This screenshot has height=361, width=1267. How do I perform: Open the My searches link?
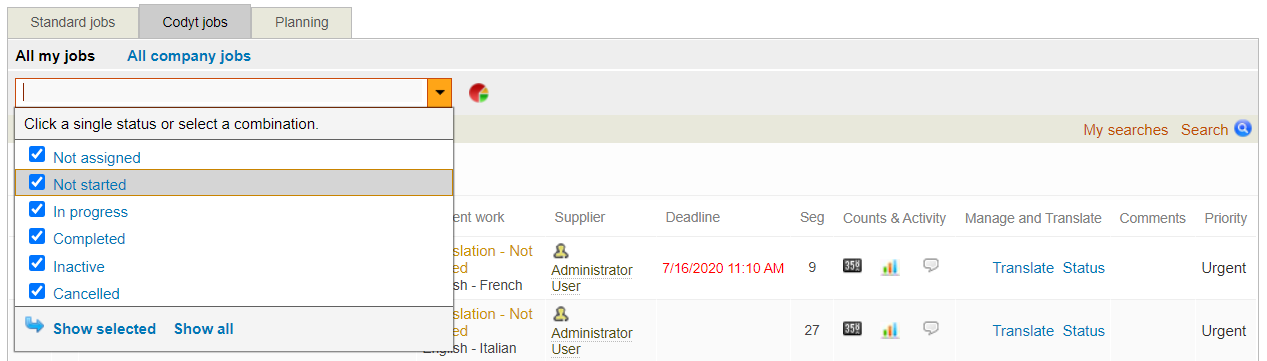pyautogui.click(x=1126, y=130)
